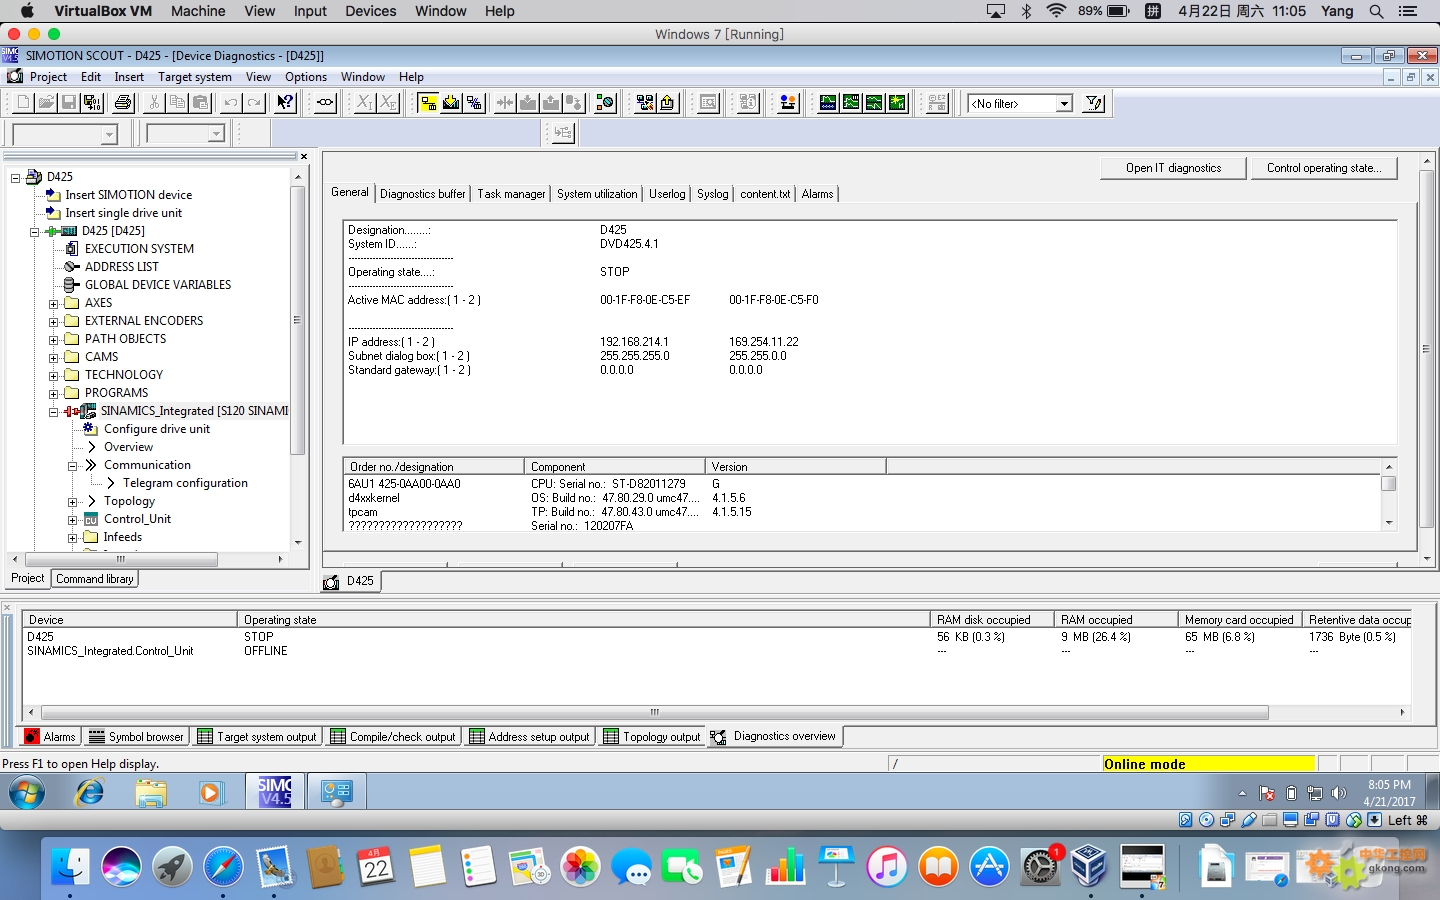Click Internet Explorer in the Windows taskbar
The width and height of the screenshot is (1440, 900).
click(90, 794)
